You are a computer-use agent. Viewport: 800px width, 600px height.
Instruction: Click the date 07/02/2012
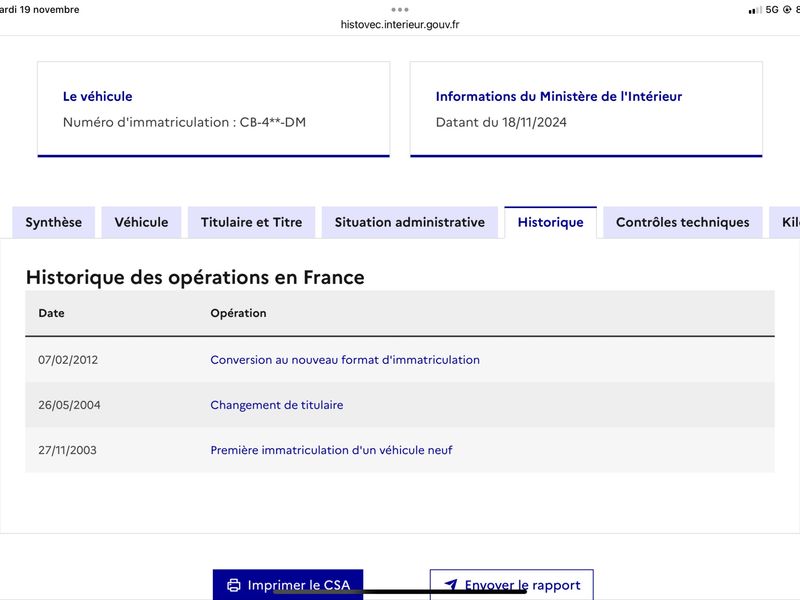(68, 360)
